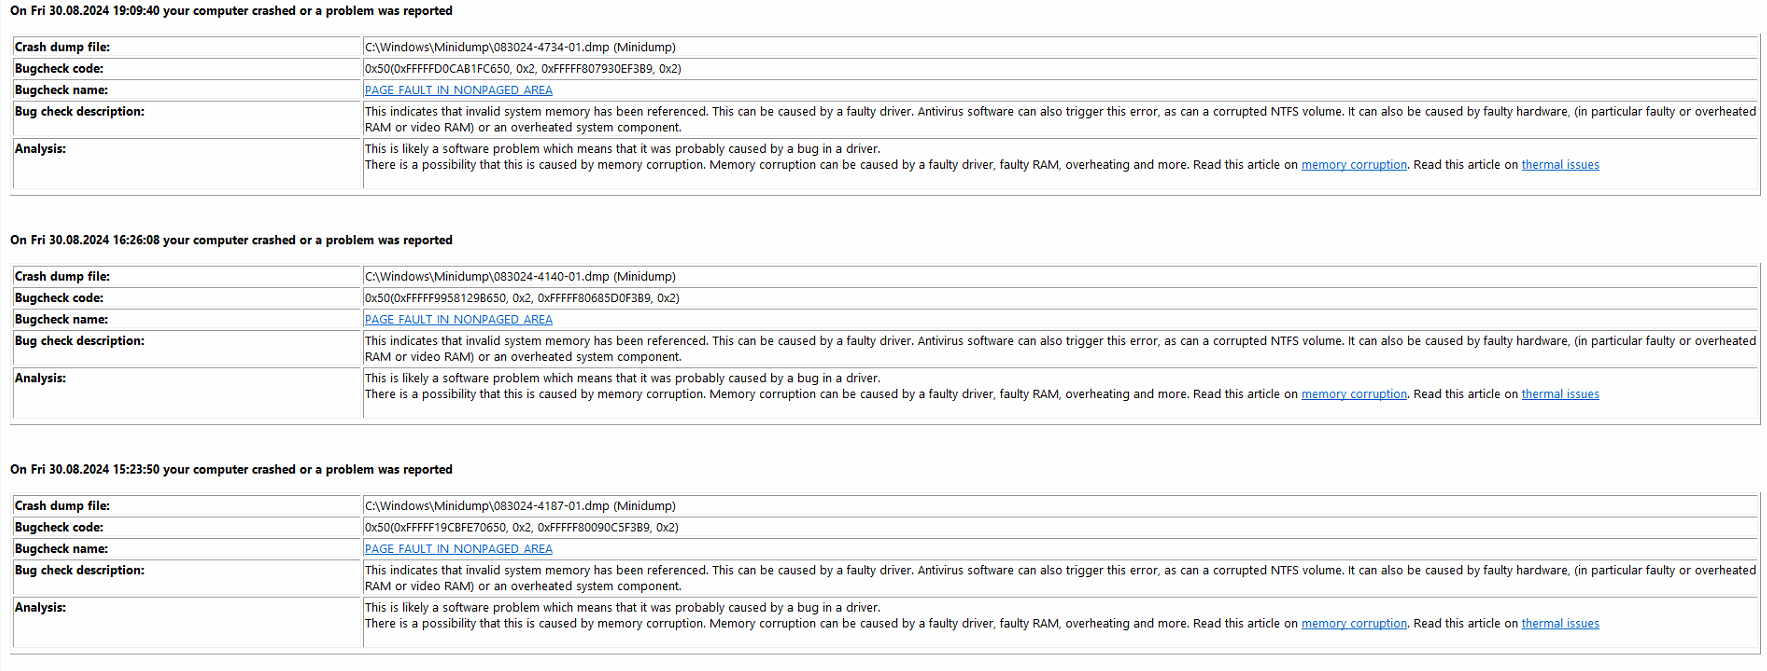Click the 083024-4140-01.dmp crash dump file path
This screenshot has height=671, width=1767.
point(520,277)
